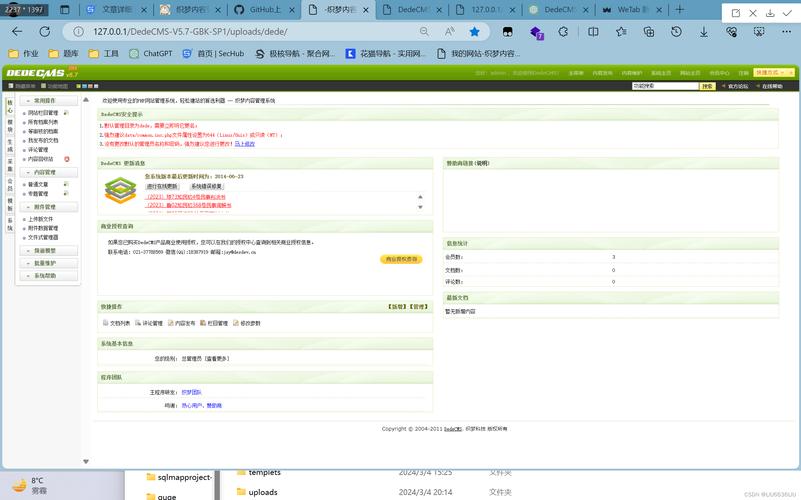The width and height of the screenshot is (801, 500).
Task: Open the browser downloads arrow icon
Action: pyautogui.click(x=704, y=32)
